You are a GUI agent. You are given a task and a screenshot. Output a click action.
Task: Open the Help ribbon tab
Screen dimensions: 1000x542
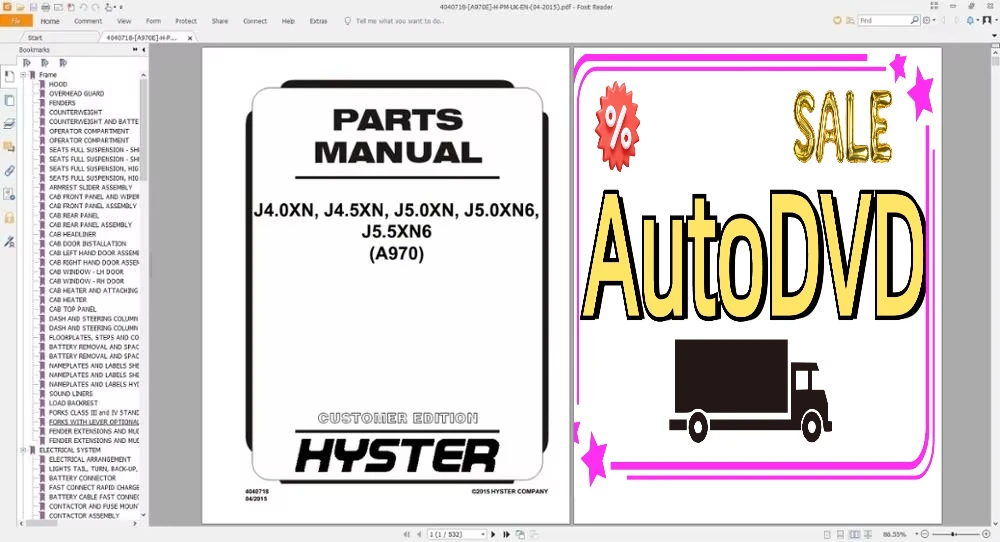288,21
